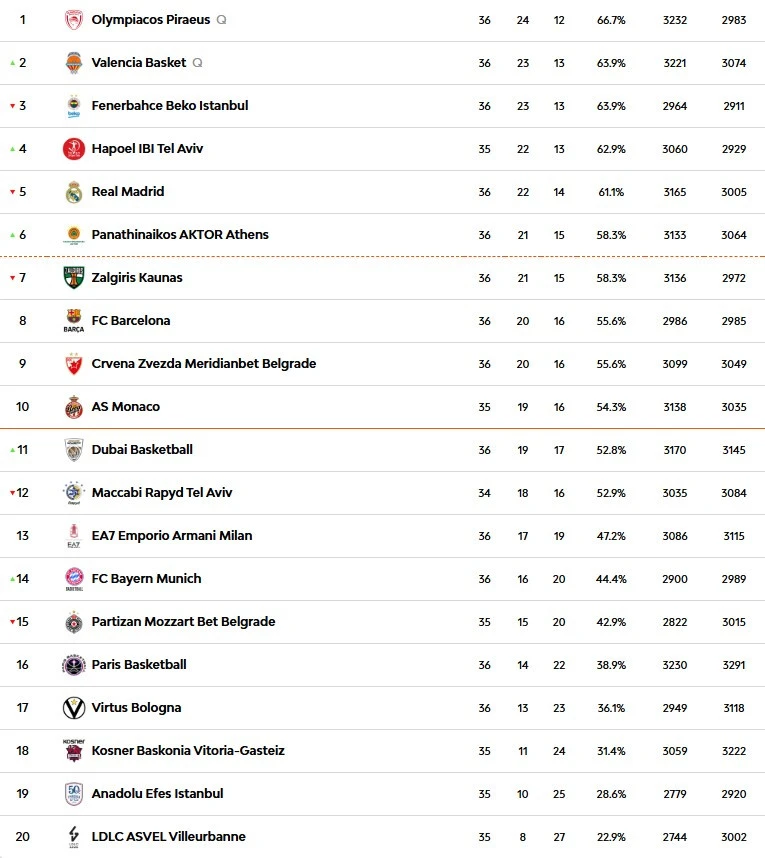Click the Anadolu Efes Istanbul logo
The width and height of the screenshot is (765, 858).
click(x=74, y=794)
